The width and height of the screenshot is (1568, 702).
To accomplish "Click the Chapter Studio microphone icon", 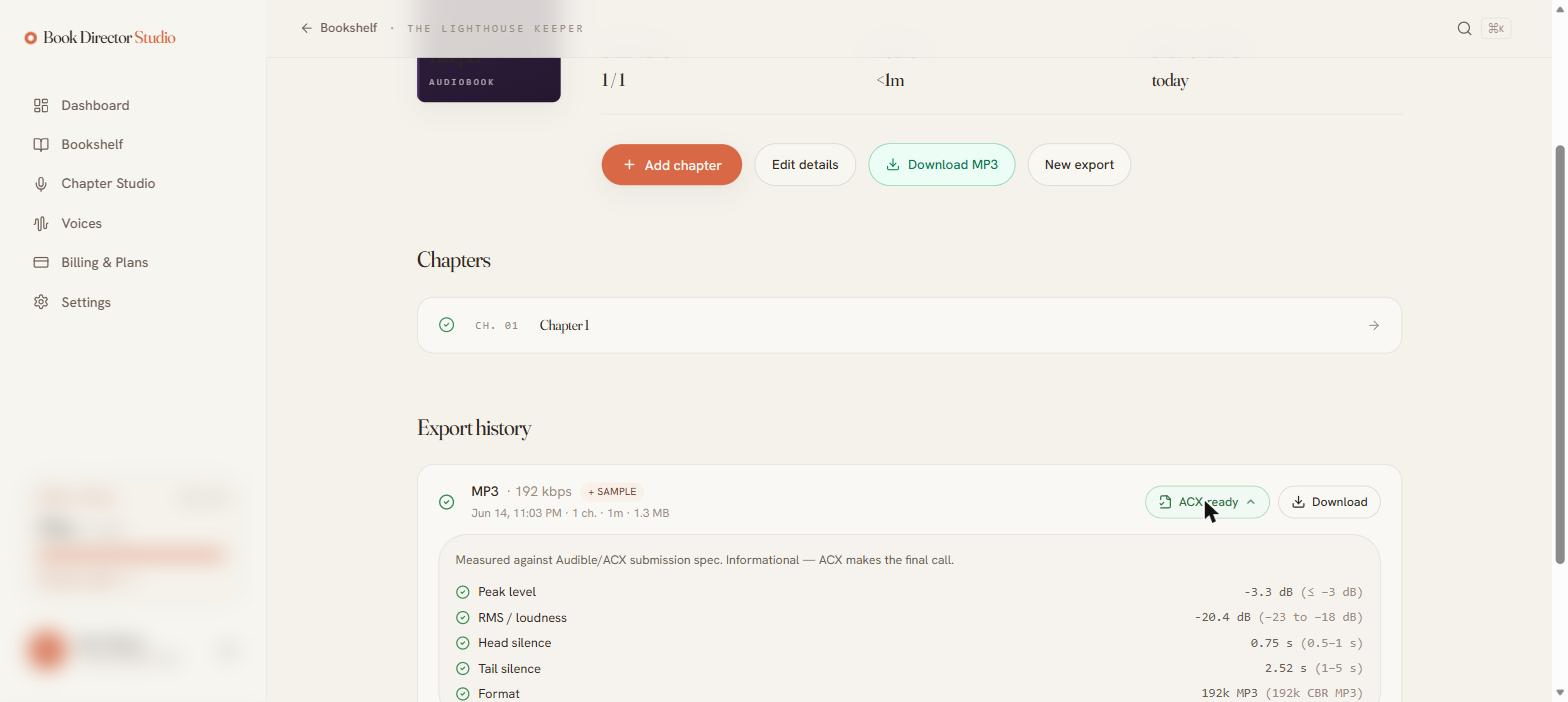I will coord(41,183).
